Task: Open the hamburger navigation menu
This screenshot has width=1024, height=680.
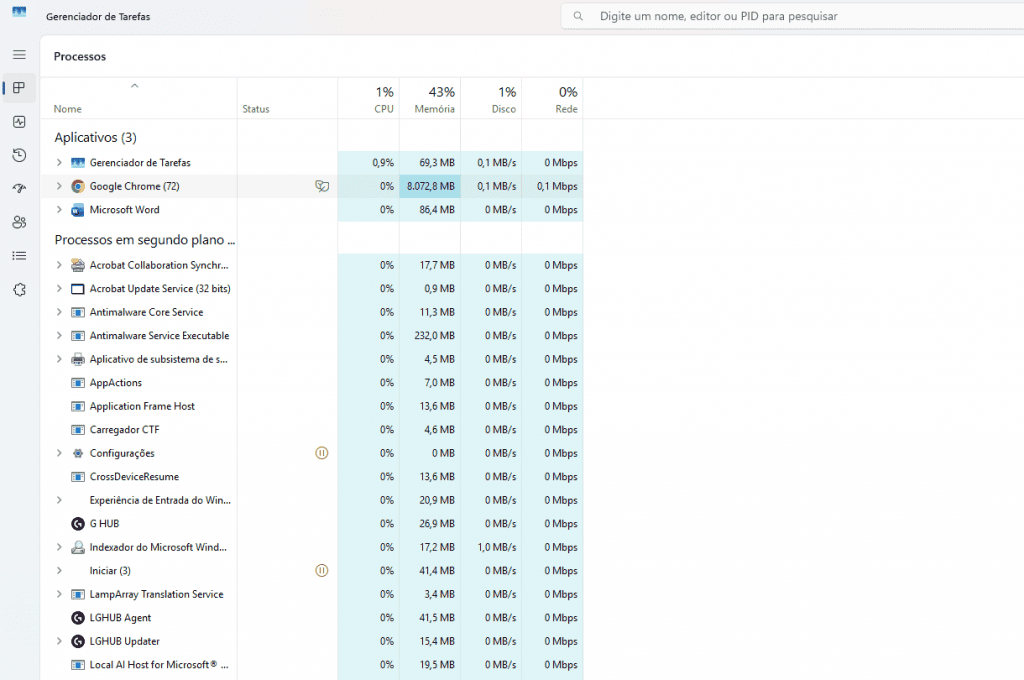Action: click(19, 54)
